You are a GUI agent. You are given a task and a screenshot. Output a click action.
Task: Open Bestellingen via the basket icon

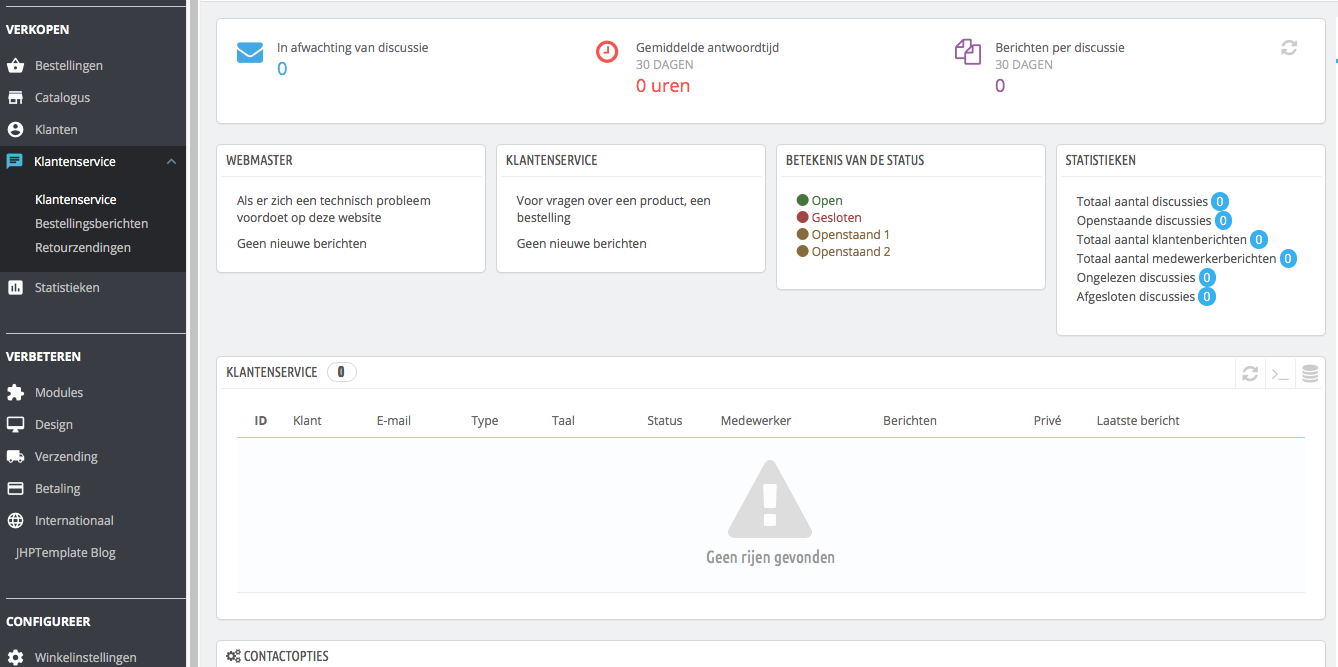click(x=15, y=66)
